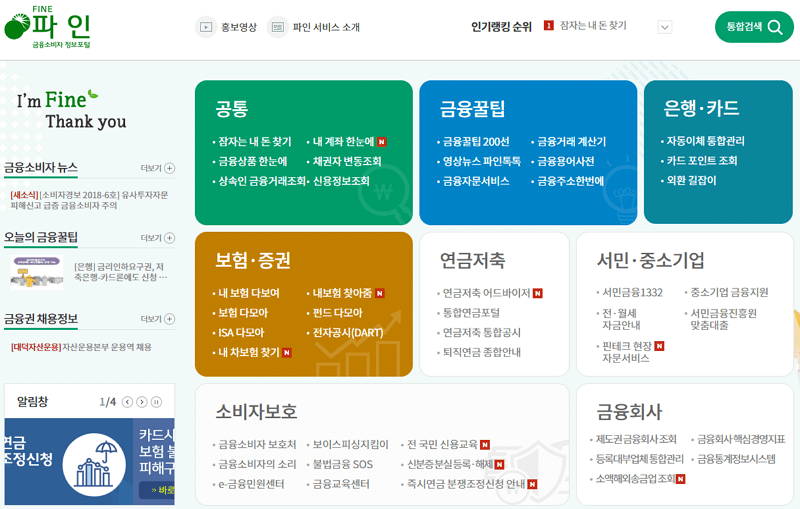Click the 서민금융1332 link
This screenshot has width=800, height=509.
pos(632,293)
